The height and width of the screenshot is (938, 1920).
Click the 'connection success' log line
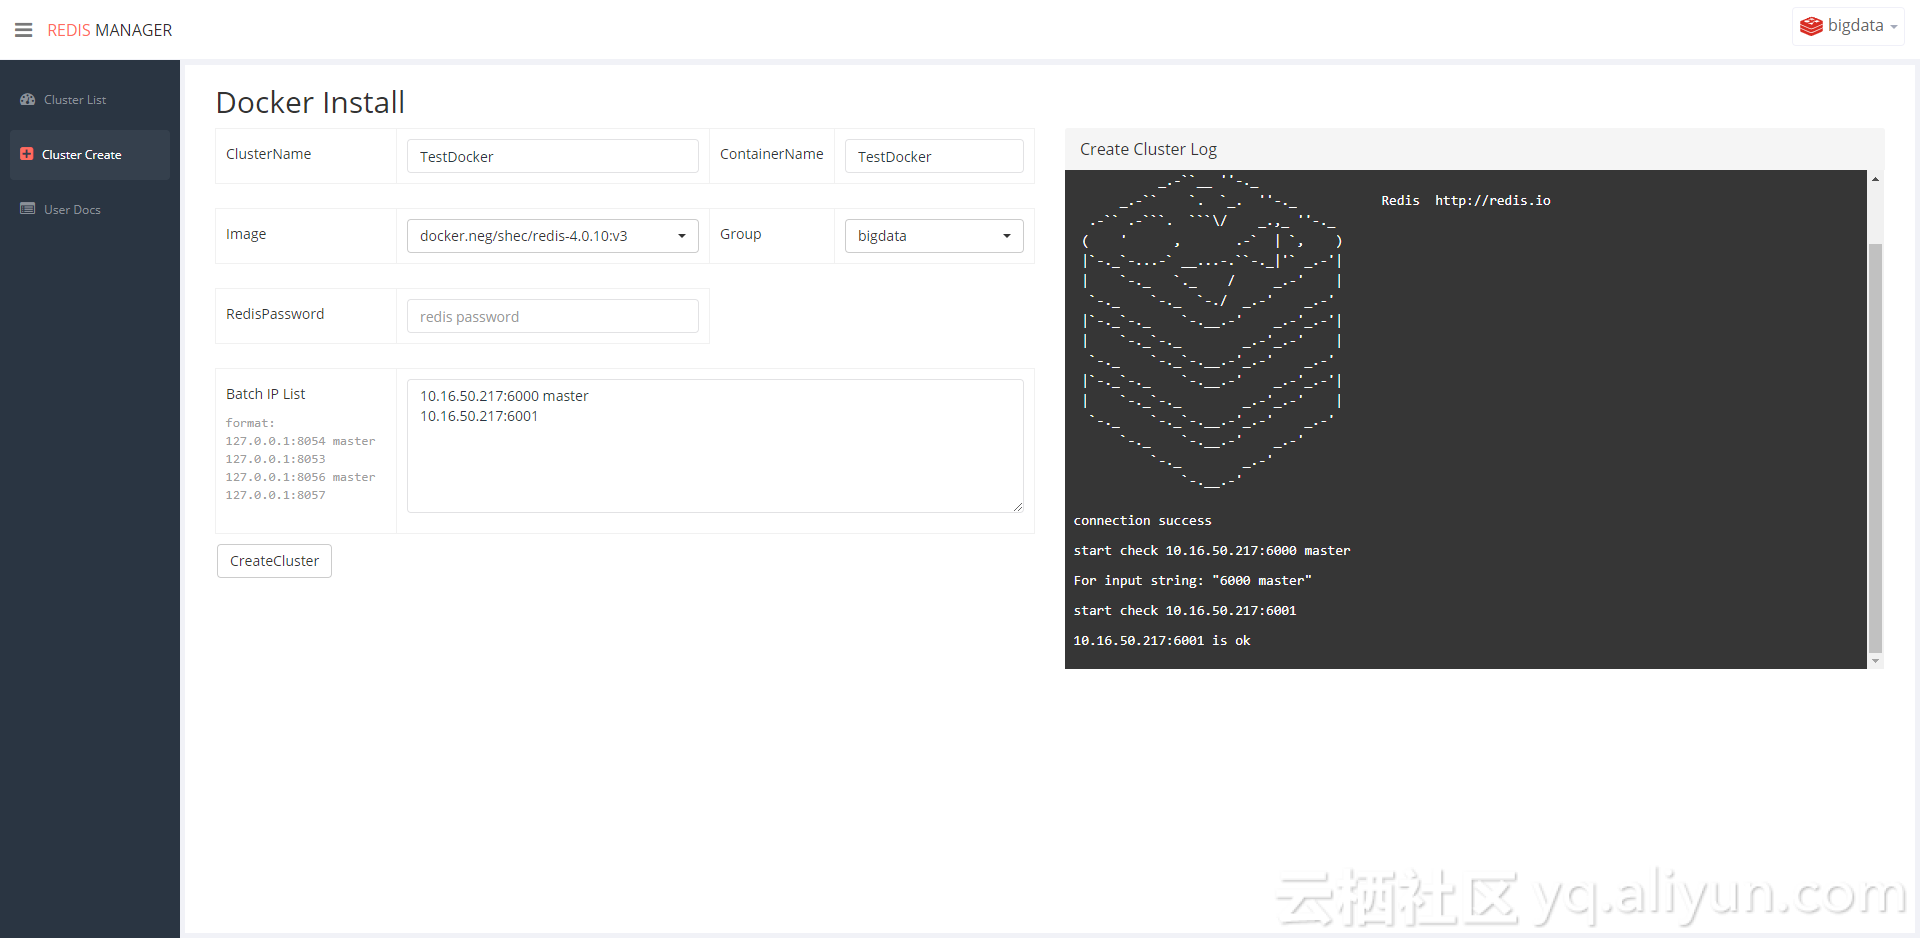pos(1142,521)
